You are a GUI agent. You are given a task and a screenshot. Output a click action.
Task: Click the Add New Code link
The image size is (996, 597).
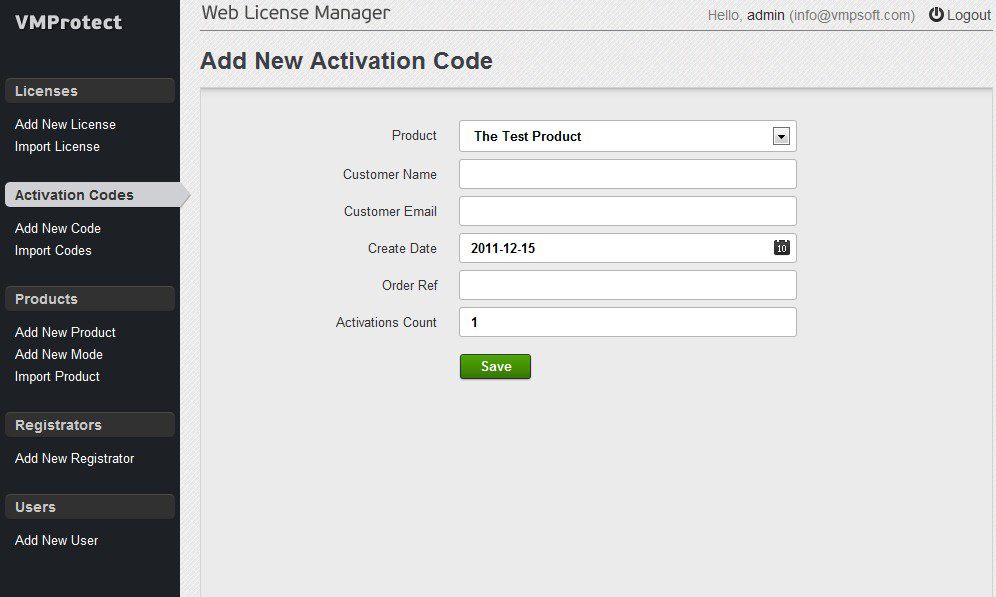pyautogui.click(x=58, y=229)
